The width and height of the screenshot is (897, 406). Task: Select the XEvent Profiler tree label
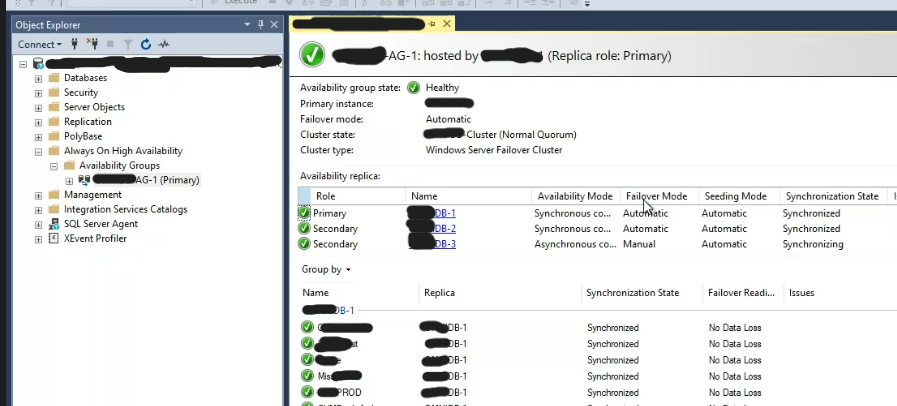coord(95,238)
